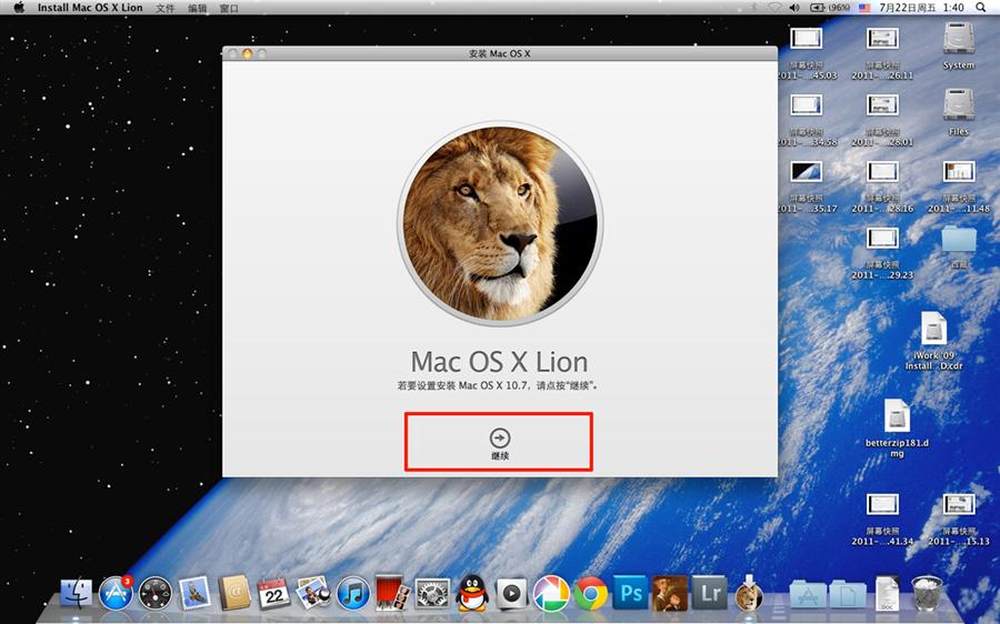Open the Install Mac OS X Lion menu

click(90, 8)
